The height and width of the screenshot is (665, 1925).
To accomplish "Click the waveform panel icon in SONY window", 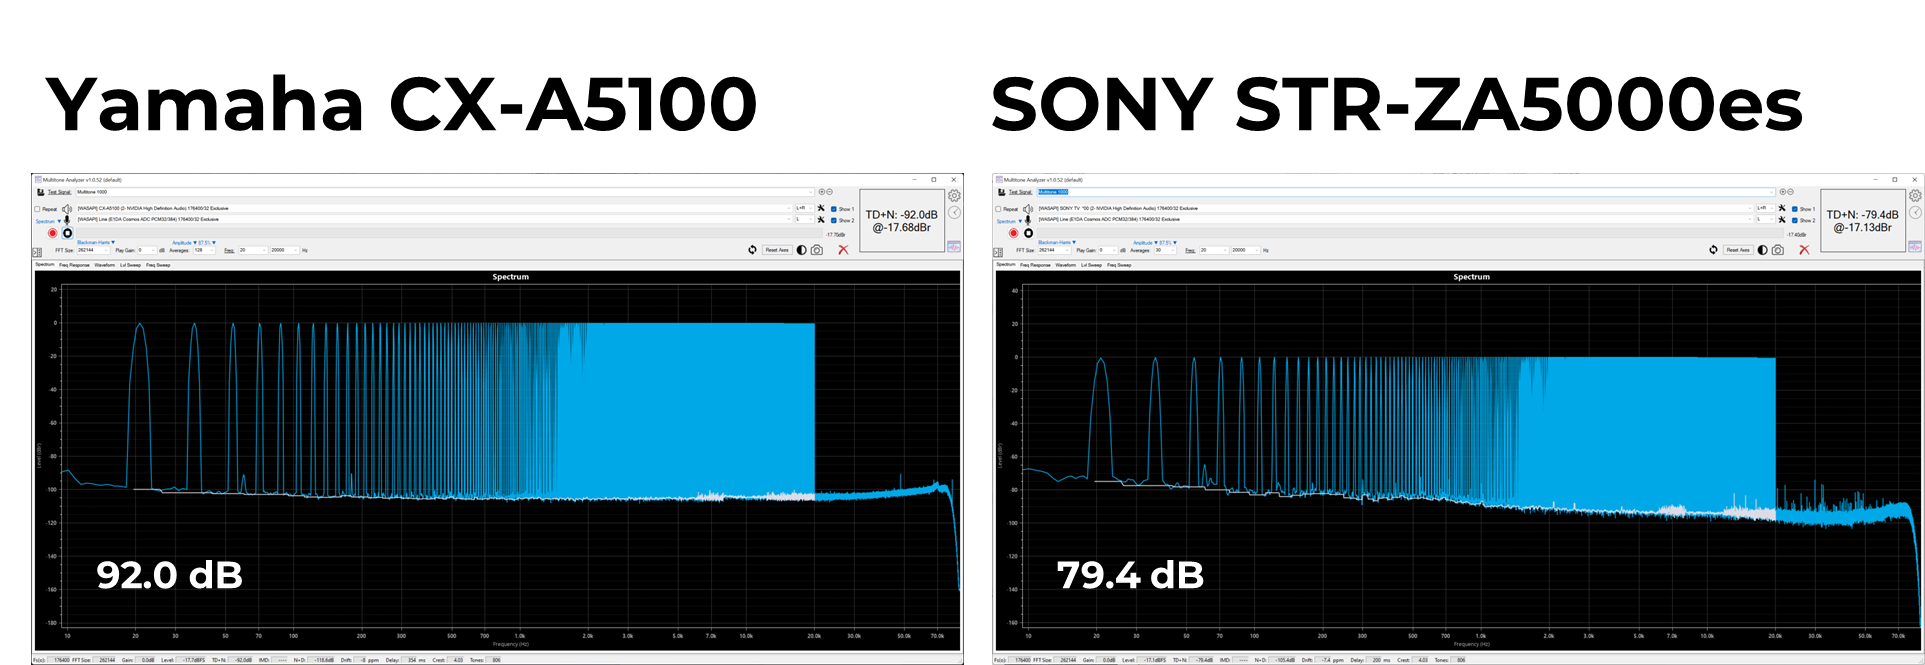I will click(x=1915, y=246).
